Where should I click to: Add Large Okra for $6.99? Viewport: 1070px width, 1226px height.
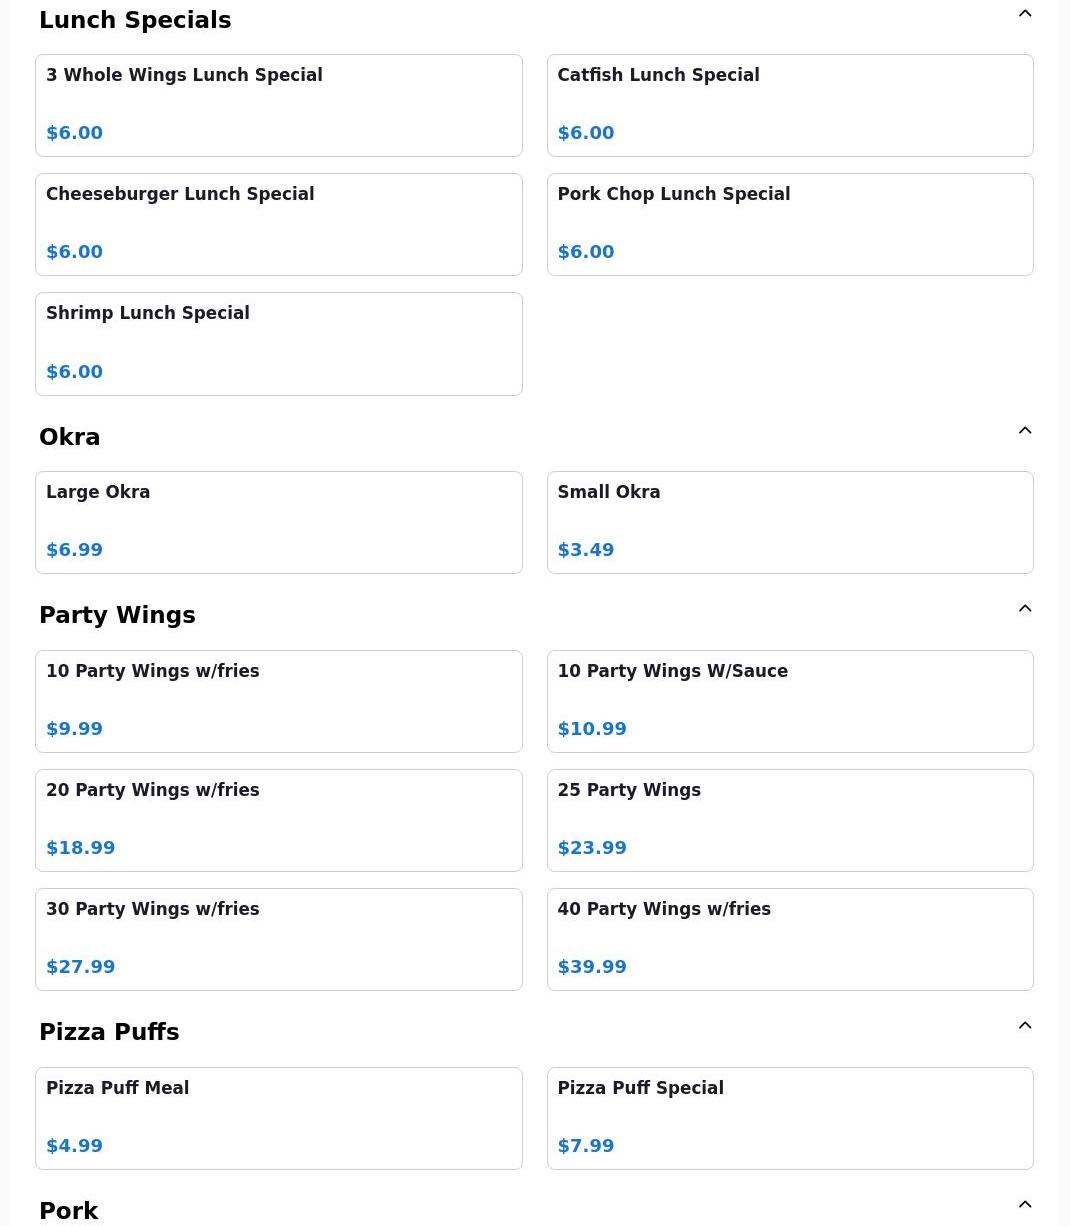tap(278, 522)
